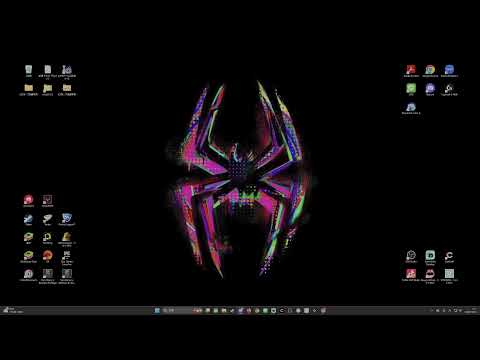Open the black C-logo desktop shortcut
The height and width of the screenshot is (360, 480).
[449, 257]
